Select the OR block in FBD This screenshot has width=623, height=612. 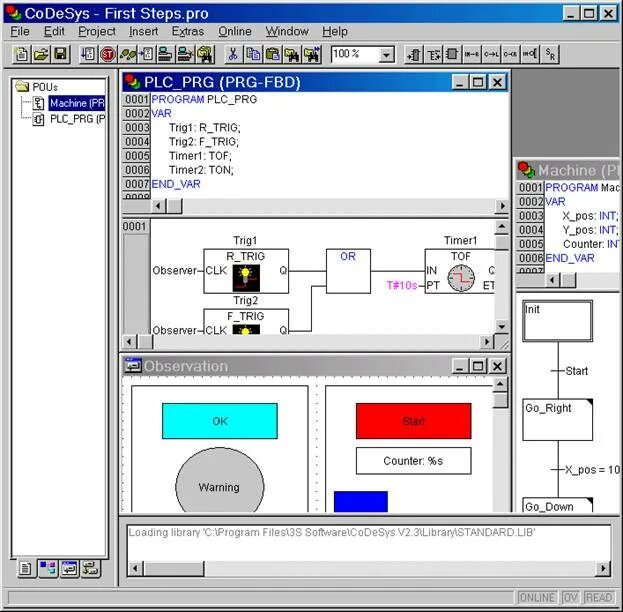pos(348,271)
